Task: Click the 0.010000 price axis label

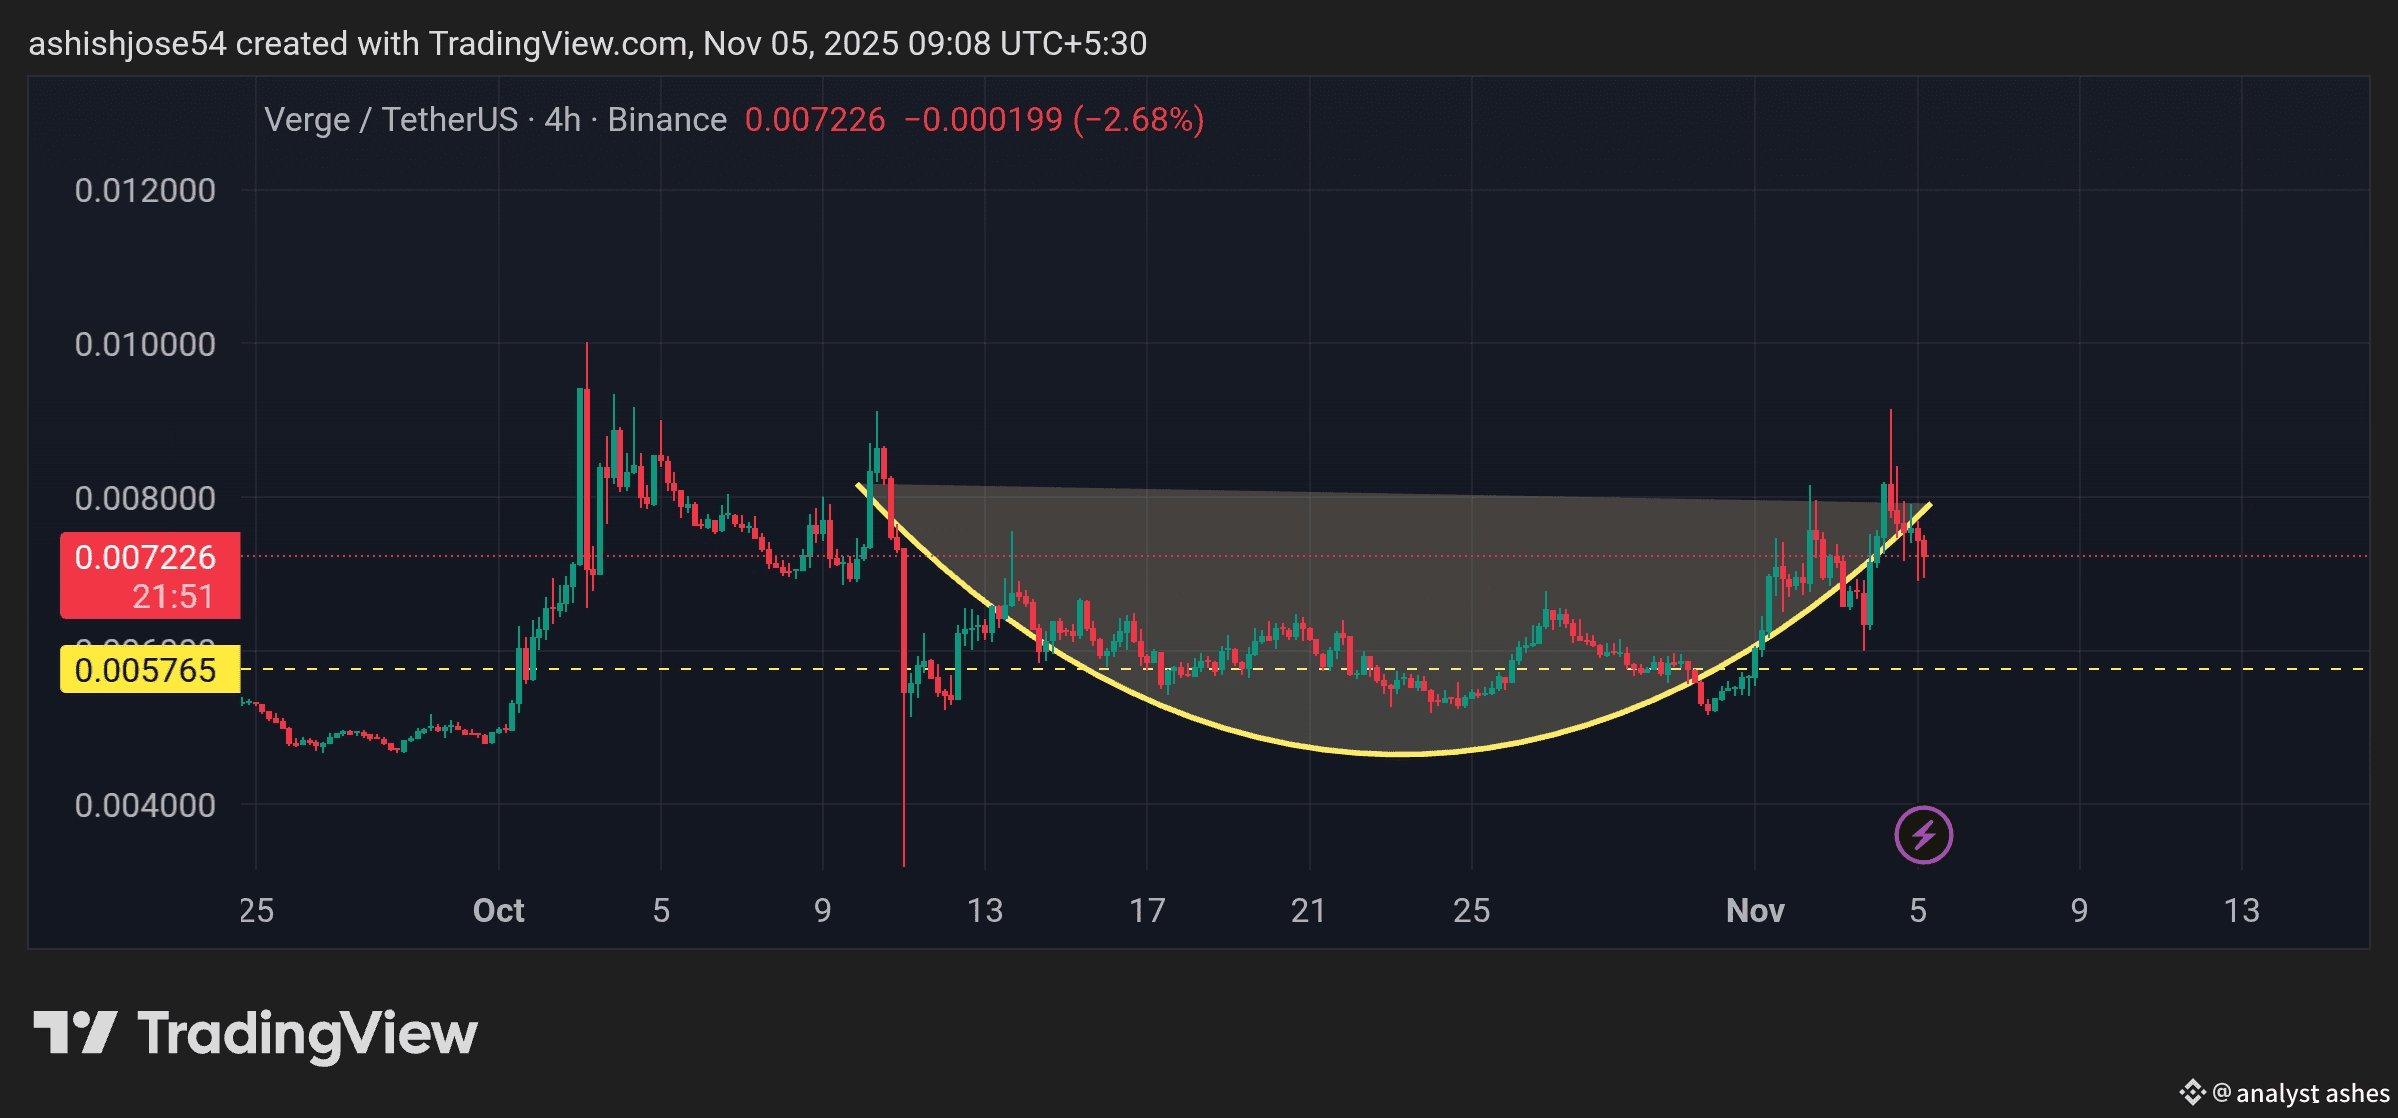Action: click(x=145, y=344)
